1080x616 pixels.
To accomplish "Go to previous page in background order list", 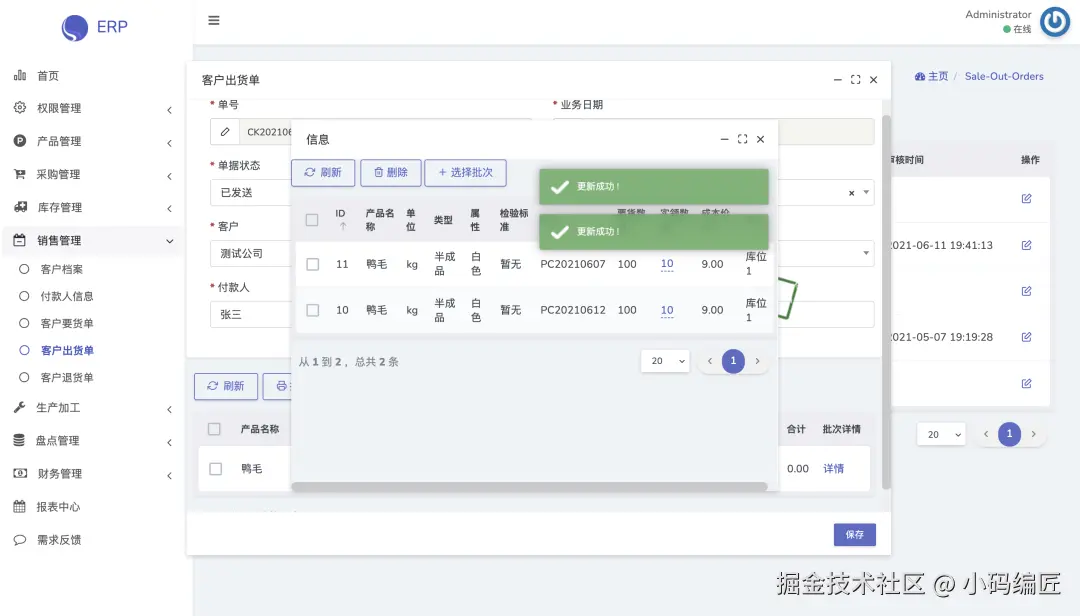I will [x=986, y=434].
